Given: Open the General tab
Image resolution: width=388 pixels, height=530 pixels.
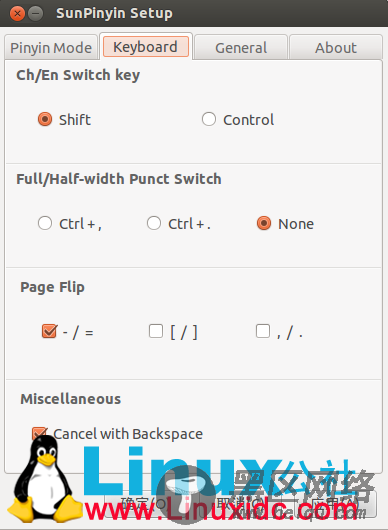Looking at the screenshot, I should coord(241,48).
